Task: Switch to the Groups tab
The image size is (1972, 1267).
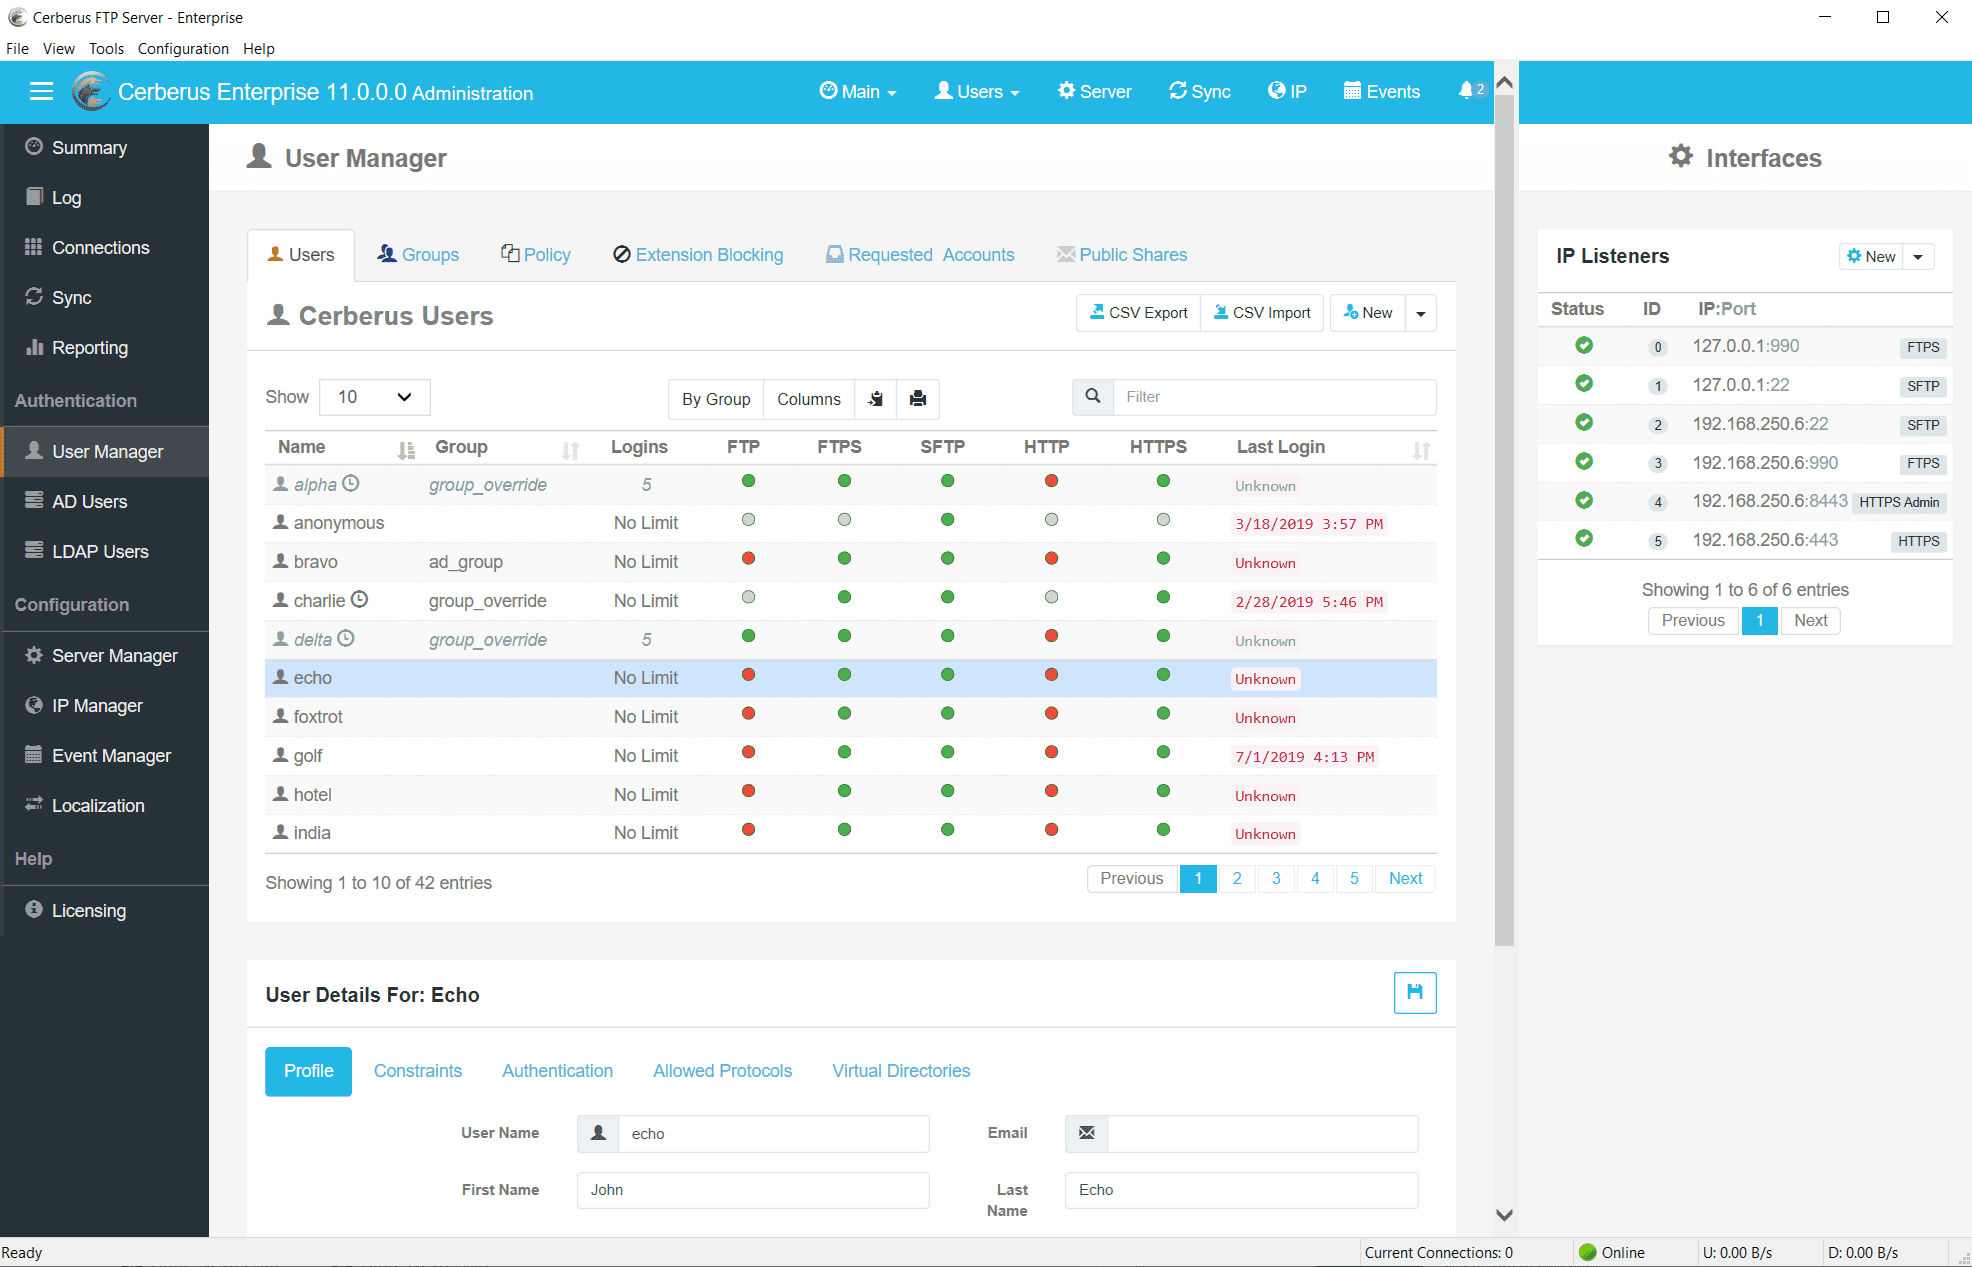Action: point(418,254)
